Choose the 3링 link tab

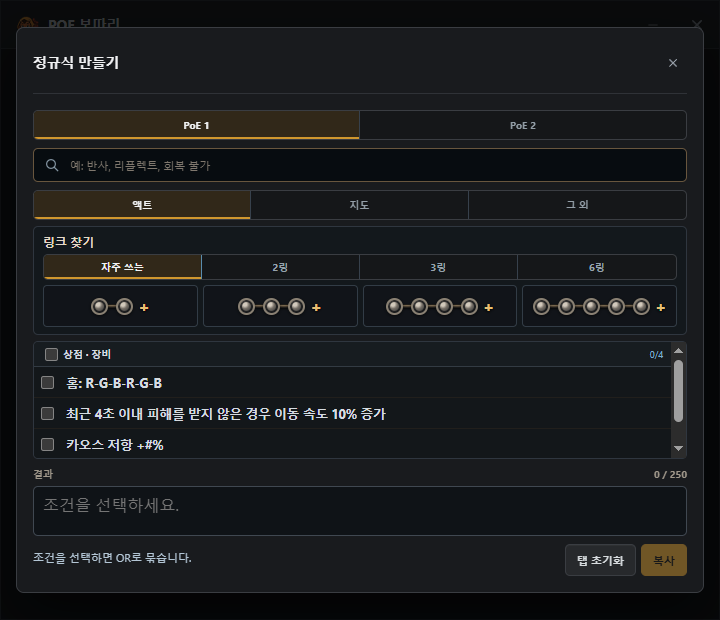coord(438,267)
